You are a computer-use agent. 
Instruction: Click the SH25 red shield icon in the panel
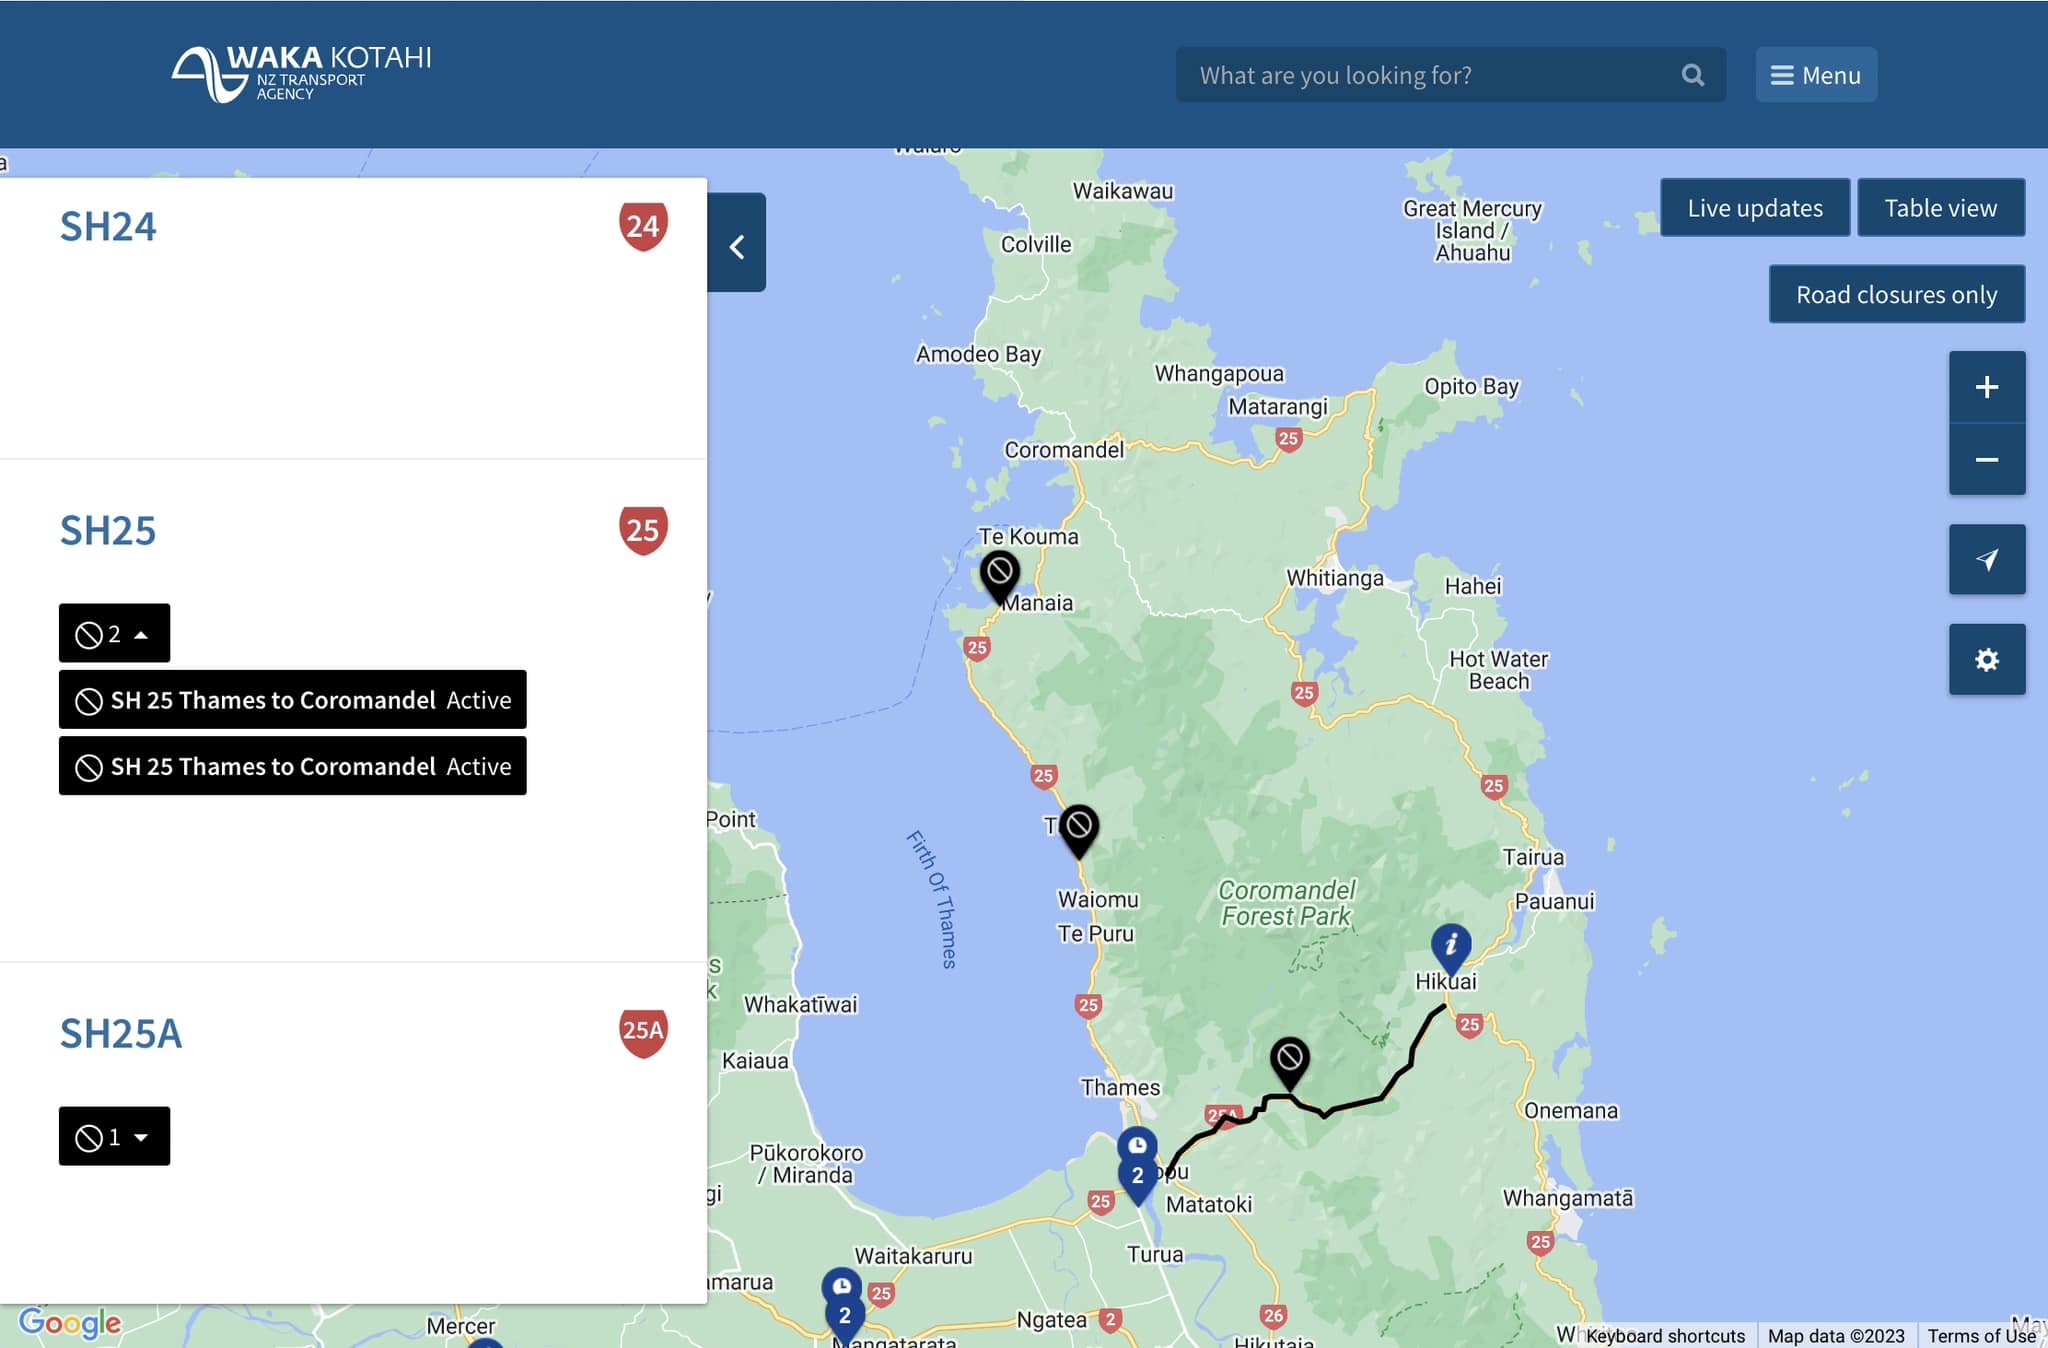[x=643, y=530]
